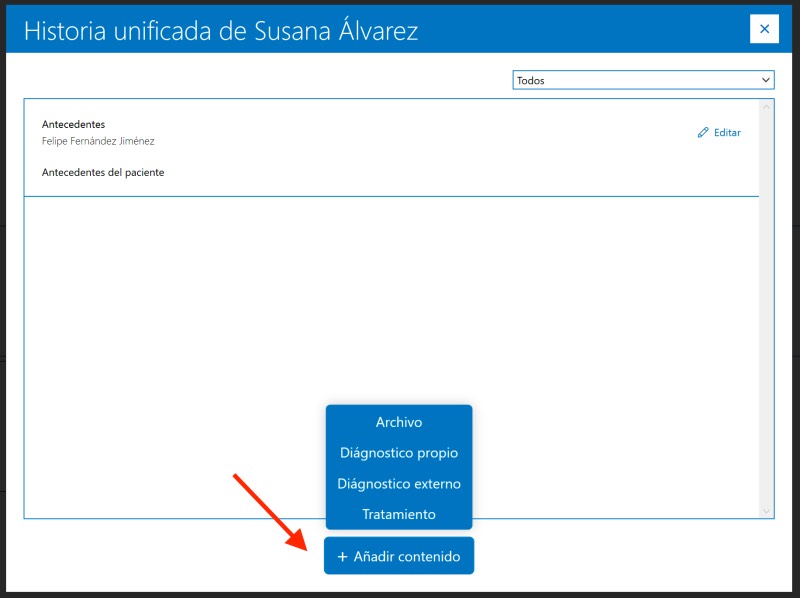Click the pencil icon next to Editar
The width and height of the screenshot is (800, 598).
click(x=703, y=133)
